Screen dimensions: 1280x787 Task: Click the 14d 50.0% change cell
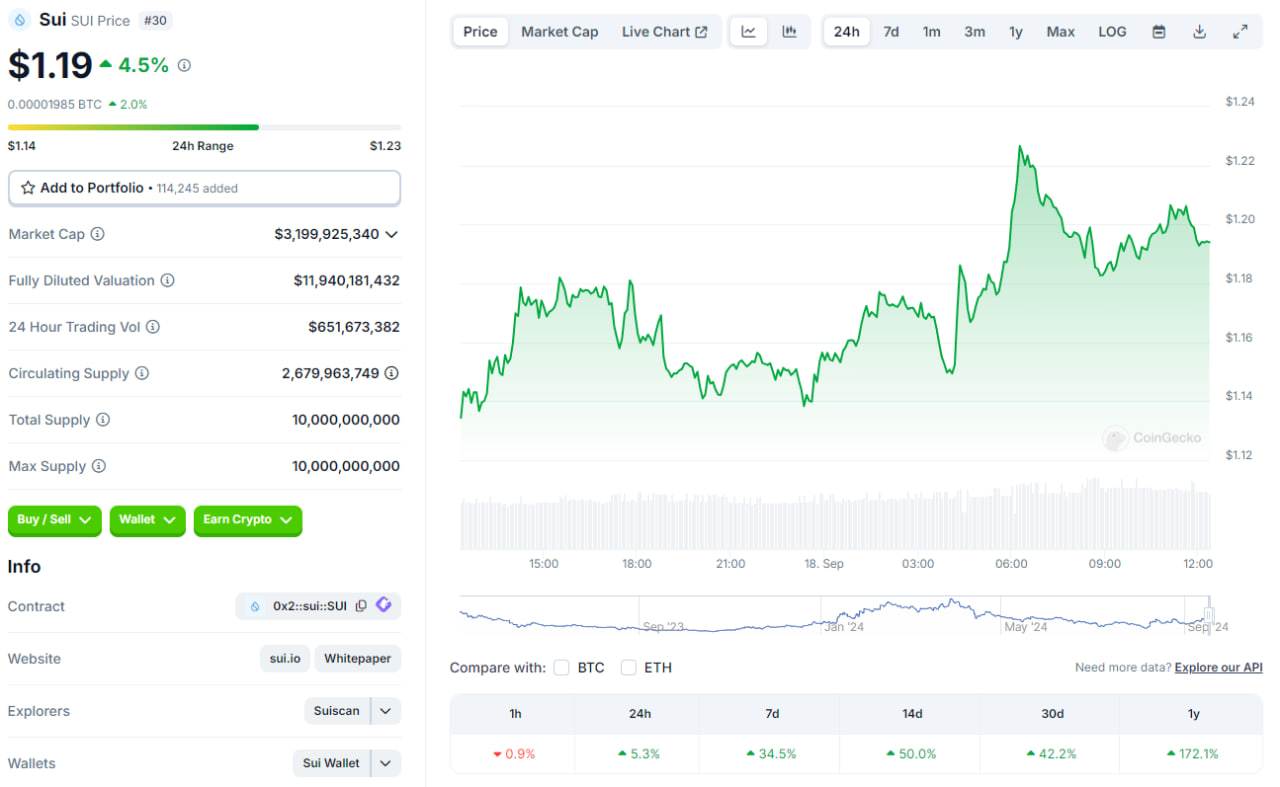click(x=912, y=754)
